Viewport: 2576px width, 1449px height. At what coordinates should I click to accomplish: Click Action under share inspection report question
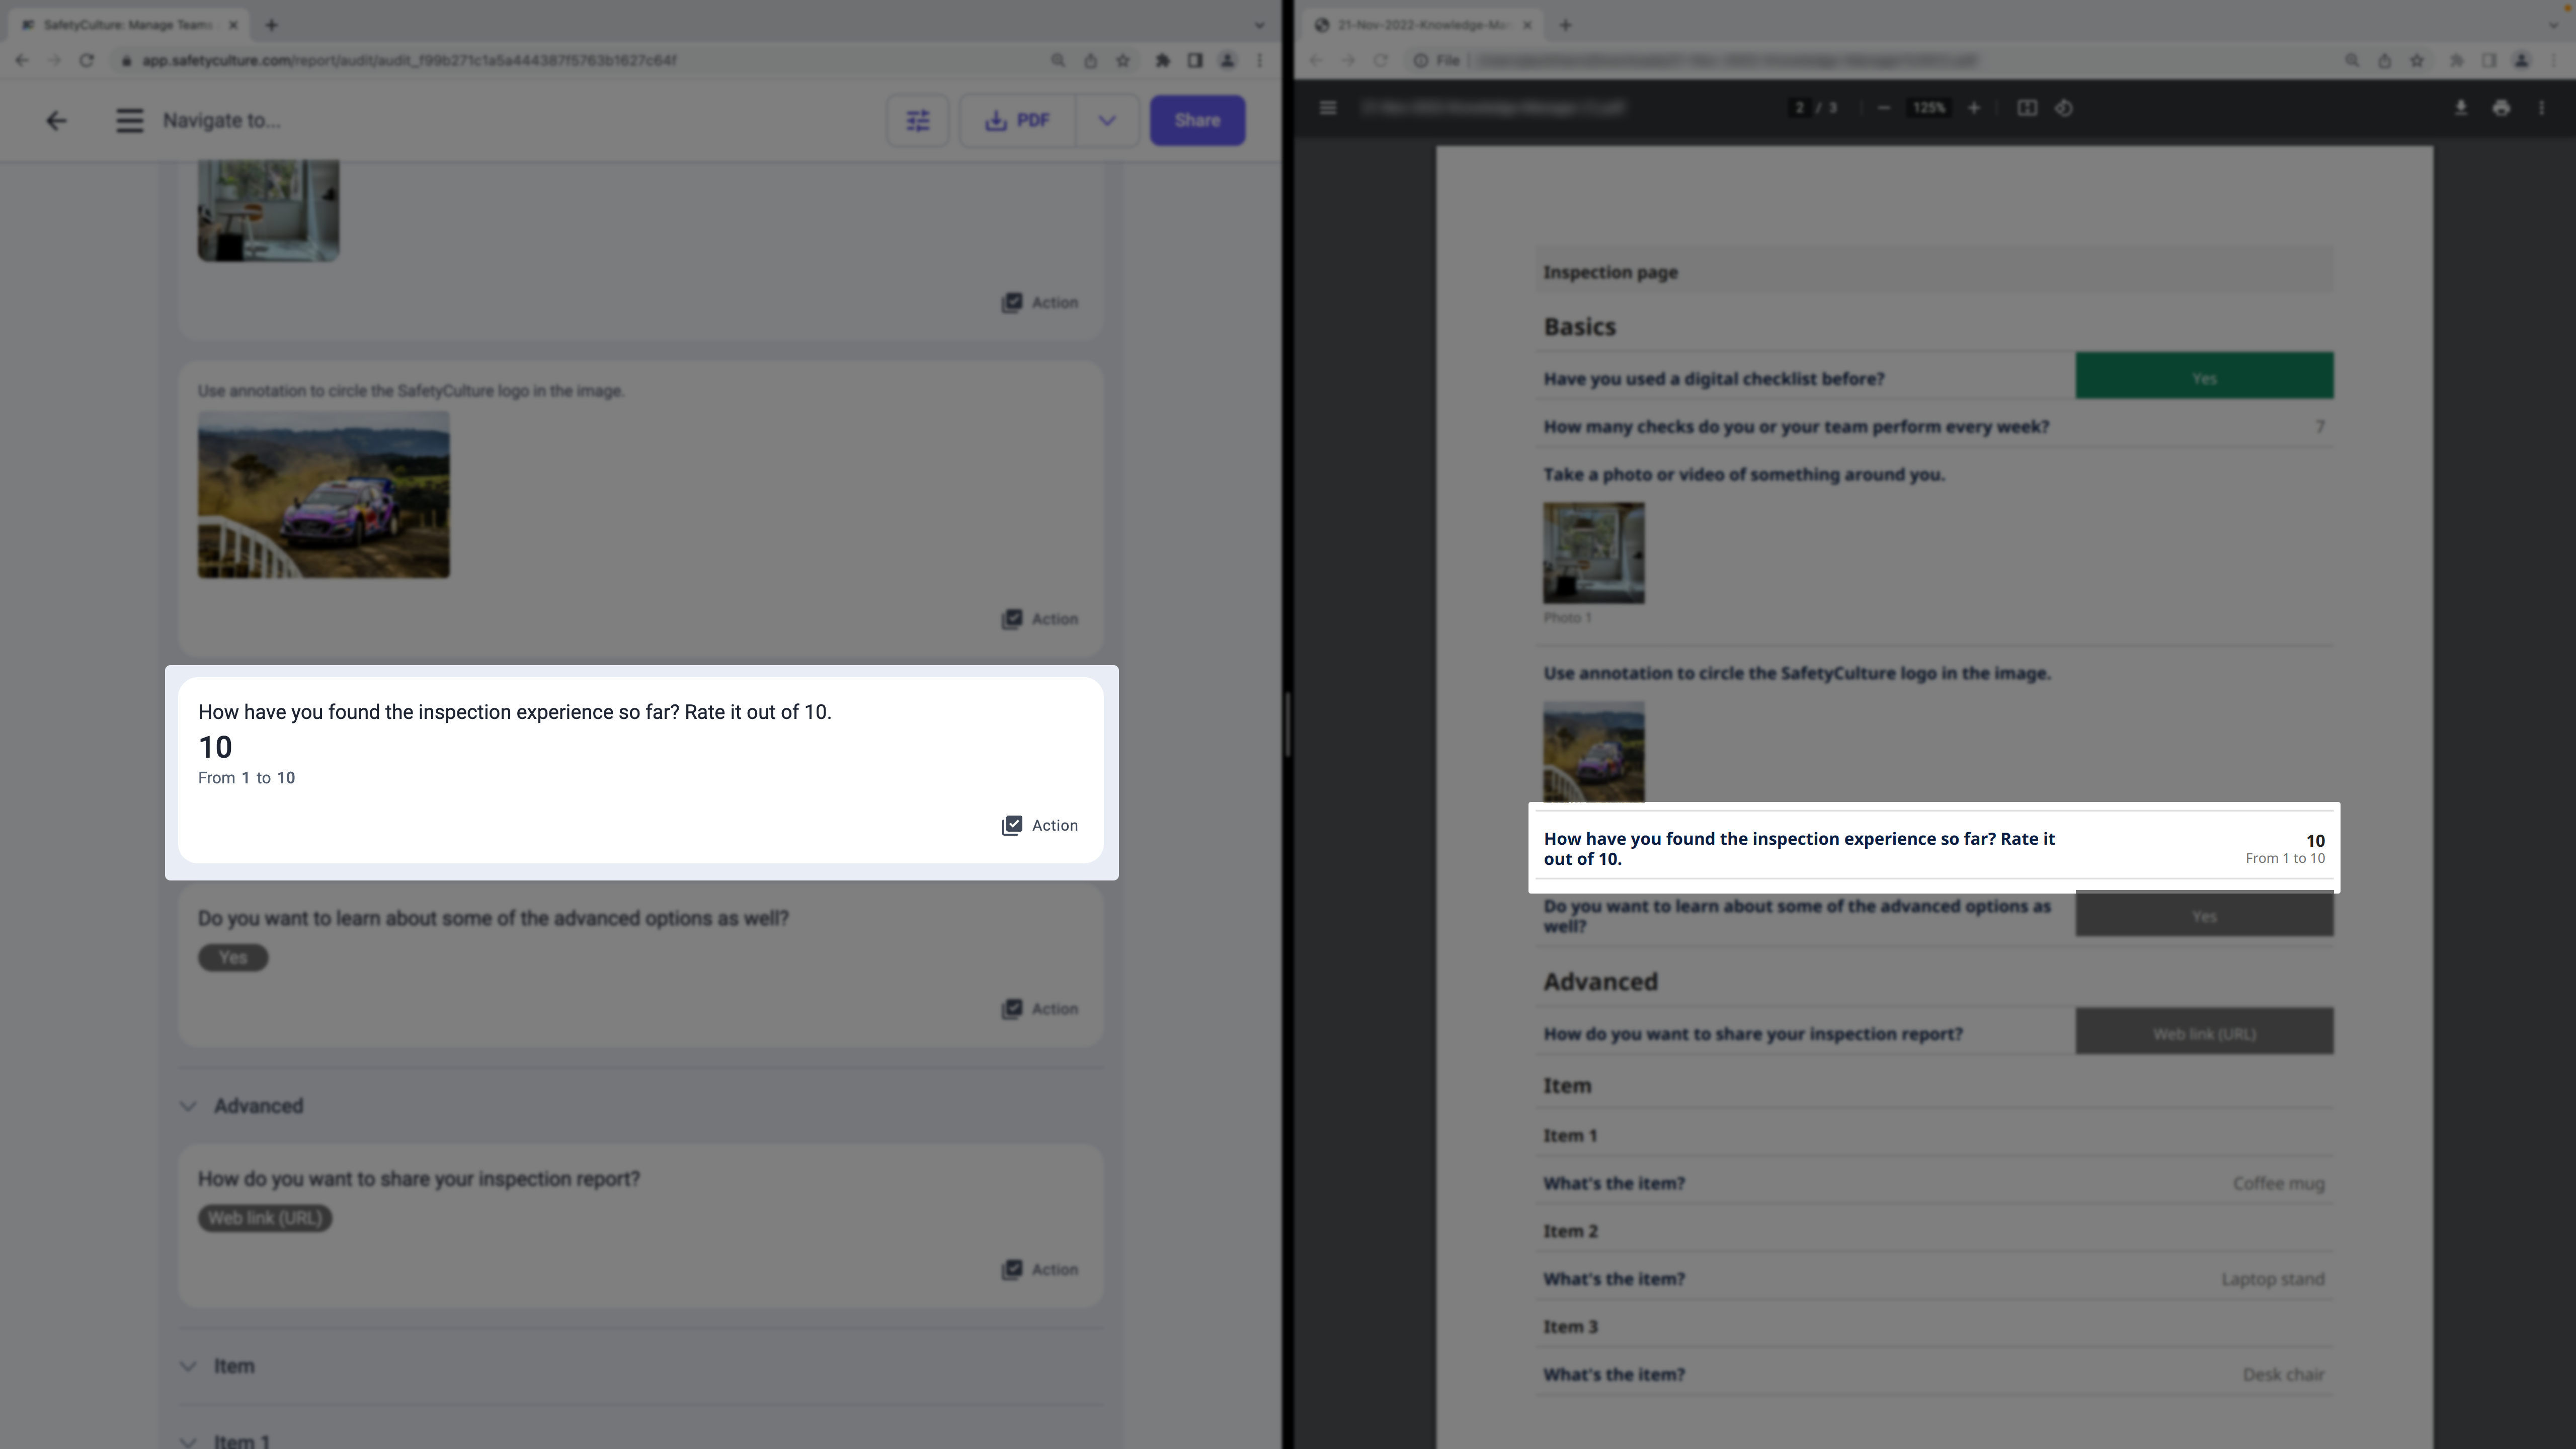coord(1040,1269)
